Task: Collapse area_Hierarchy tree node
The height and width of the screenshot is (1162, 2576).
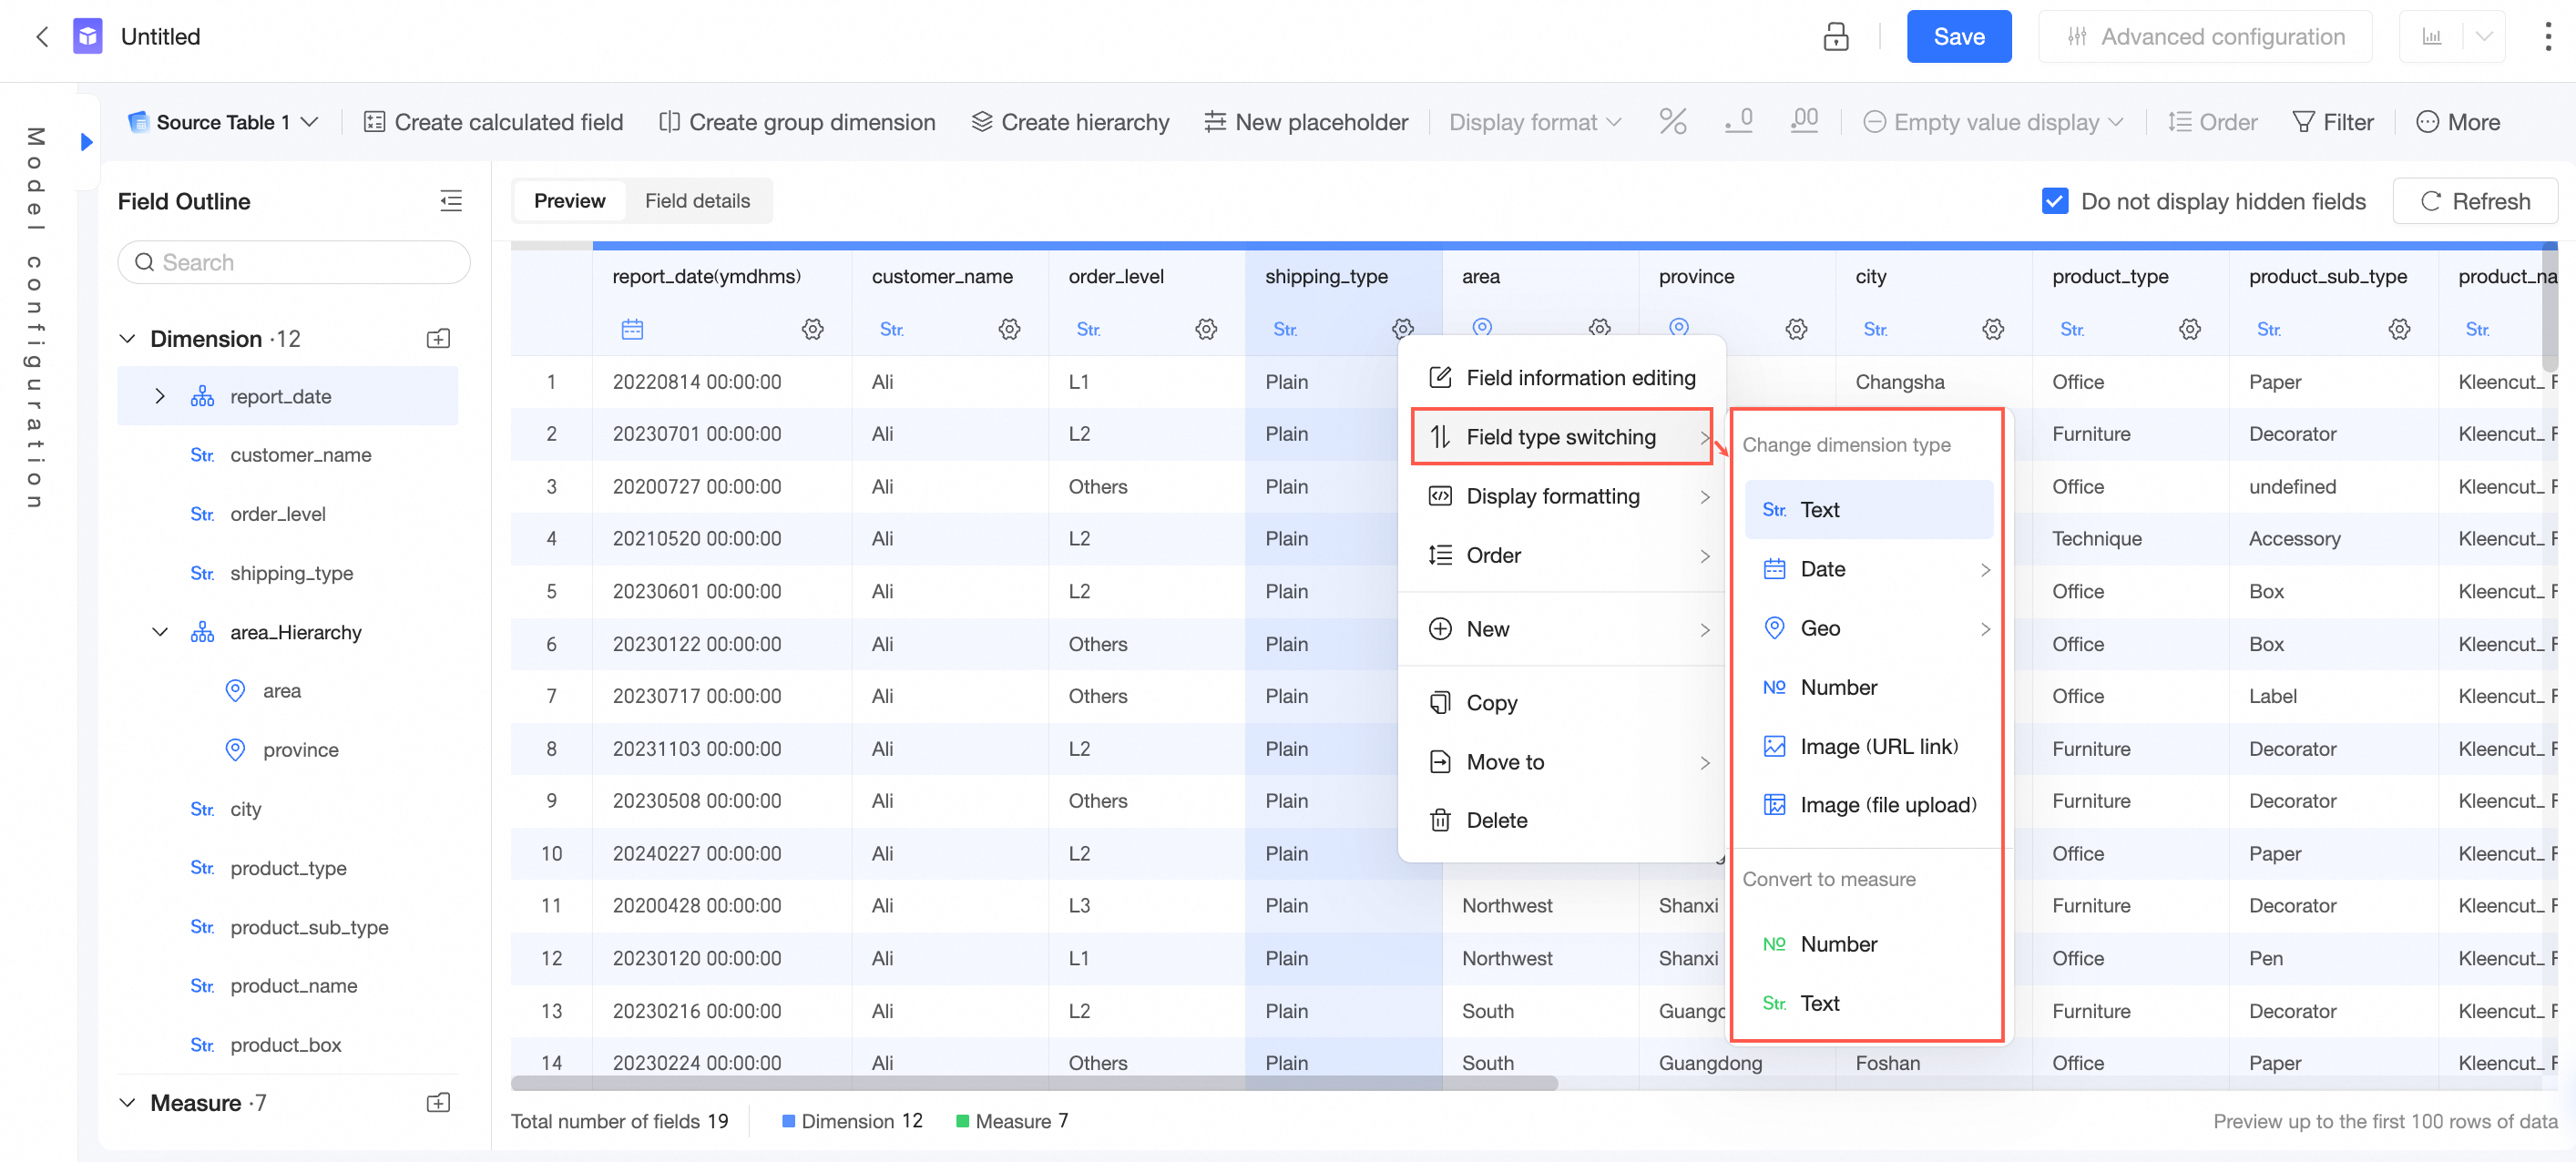Action: pyautogui.click(x=159, y=632)
